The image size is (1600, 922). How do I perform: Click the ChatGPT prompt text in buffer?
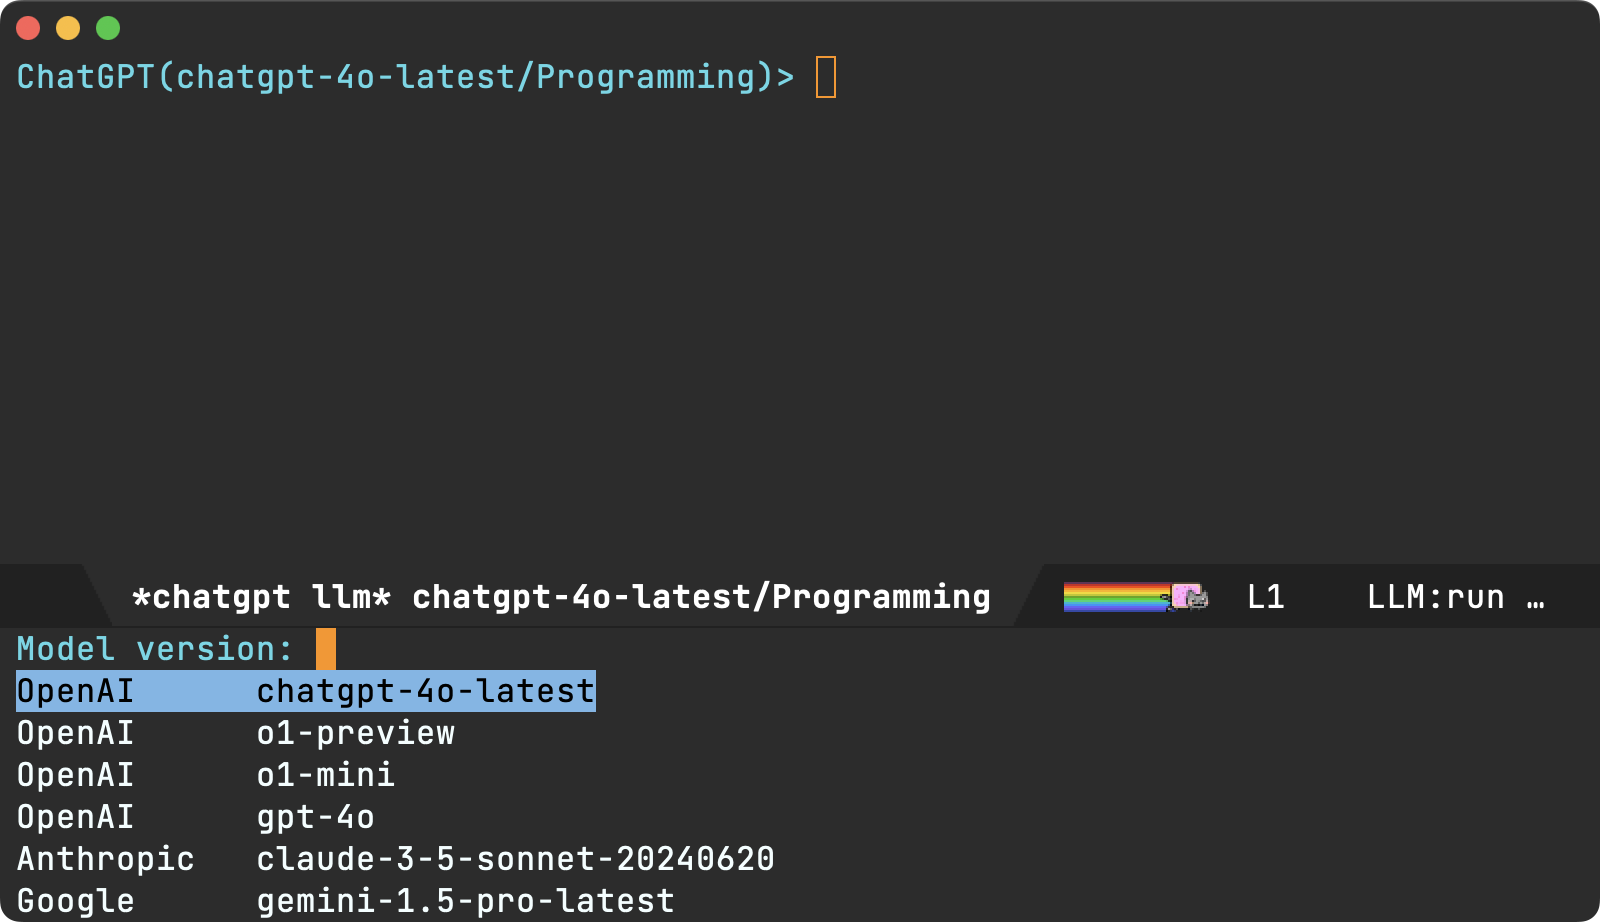click(x=405, y=77)
